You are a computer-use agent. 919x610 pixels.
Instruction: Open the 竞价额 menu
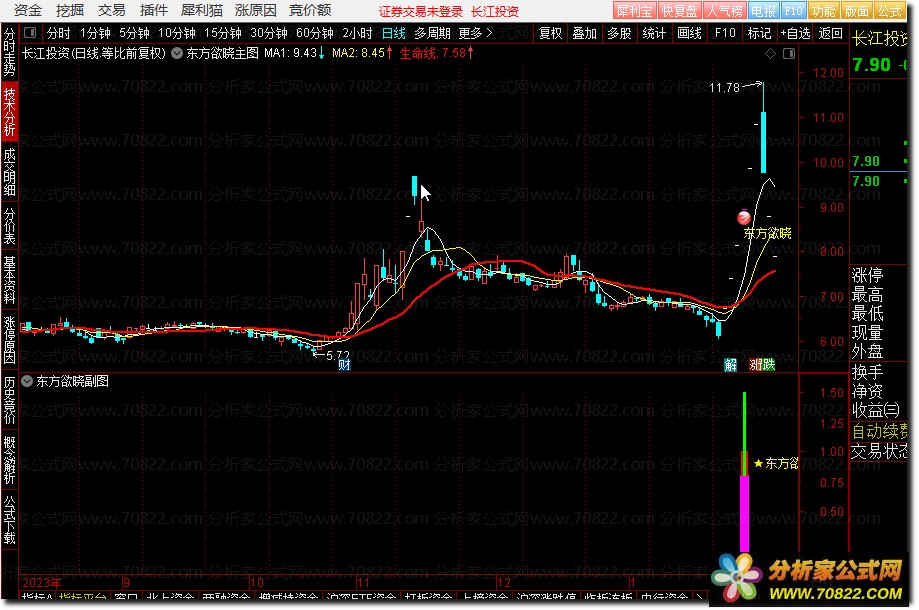click(x=310, y=10)
